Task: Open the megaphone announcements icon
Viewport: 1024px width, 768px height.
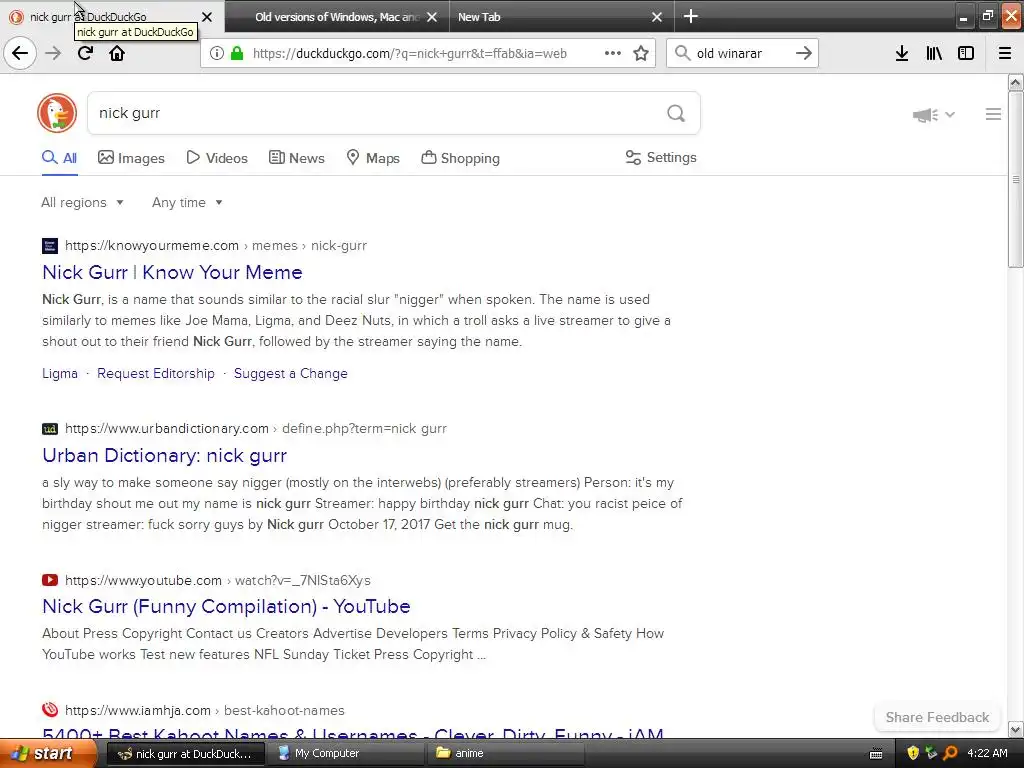Action: (x=925, y=115)
